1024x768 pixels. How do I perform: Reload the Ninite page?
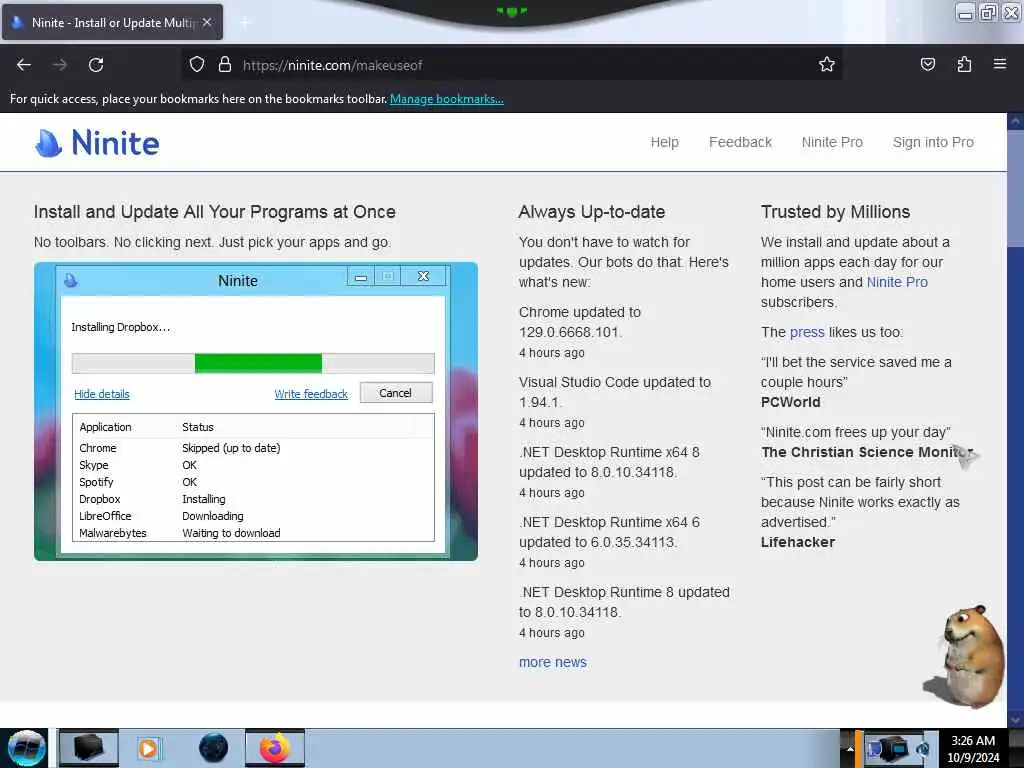(x=96, y=65)
